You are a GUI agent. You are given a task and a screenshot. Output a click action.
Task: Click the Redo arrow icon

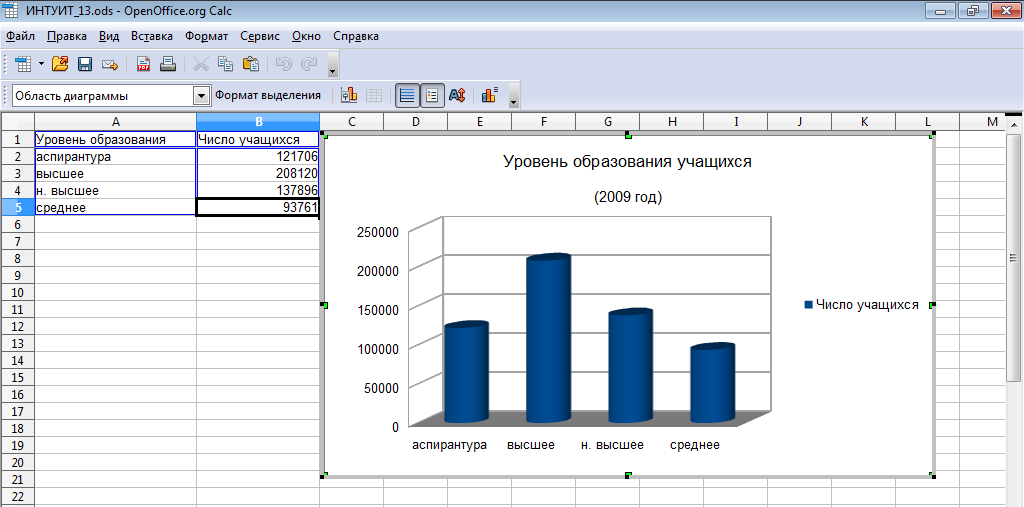point(308,63)
